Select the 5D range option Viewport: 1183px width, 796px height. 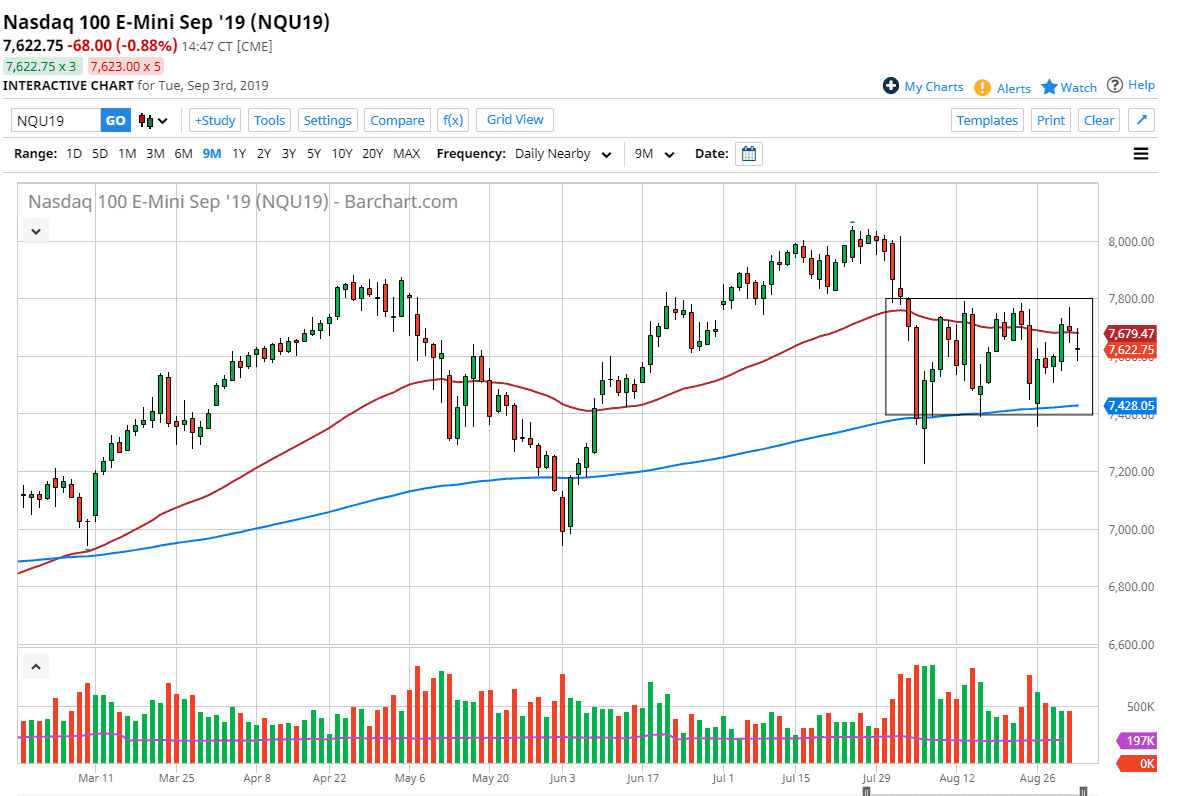[100, 154]
